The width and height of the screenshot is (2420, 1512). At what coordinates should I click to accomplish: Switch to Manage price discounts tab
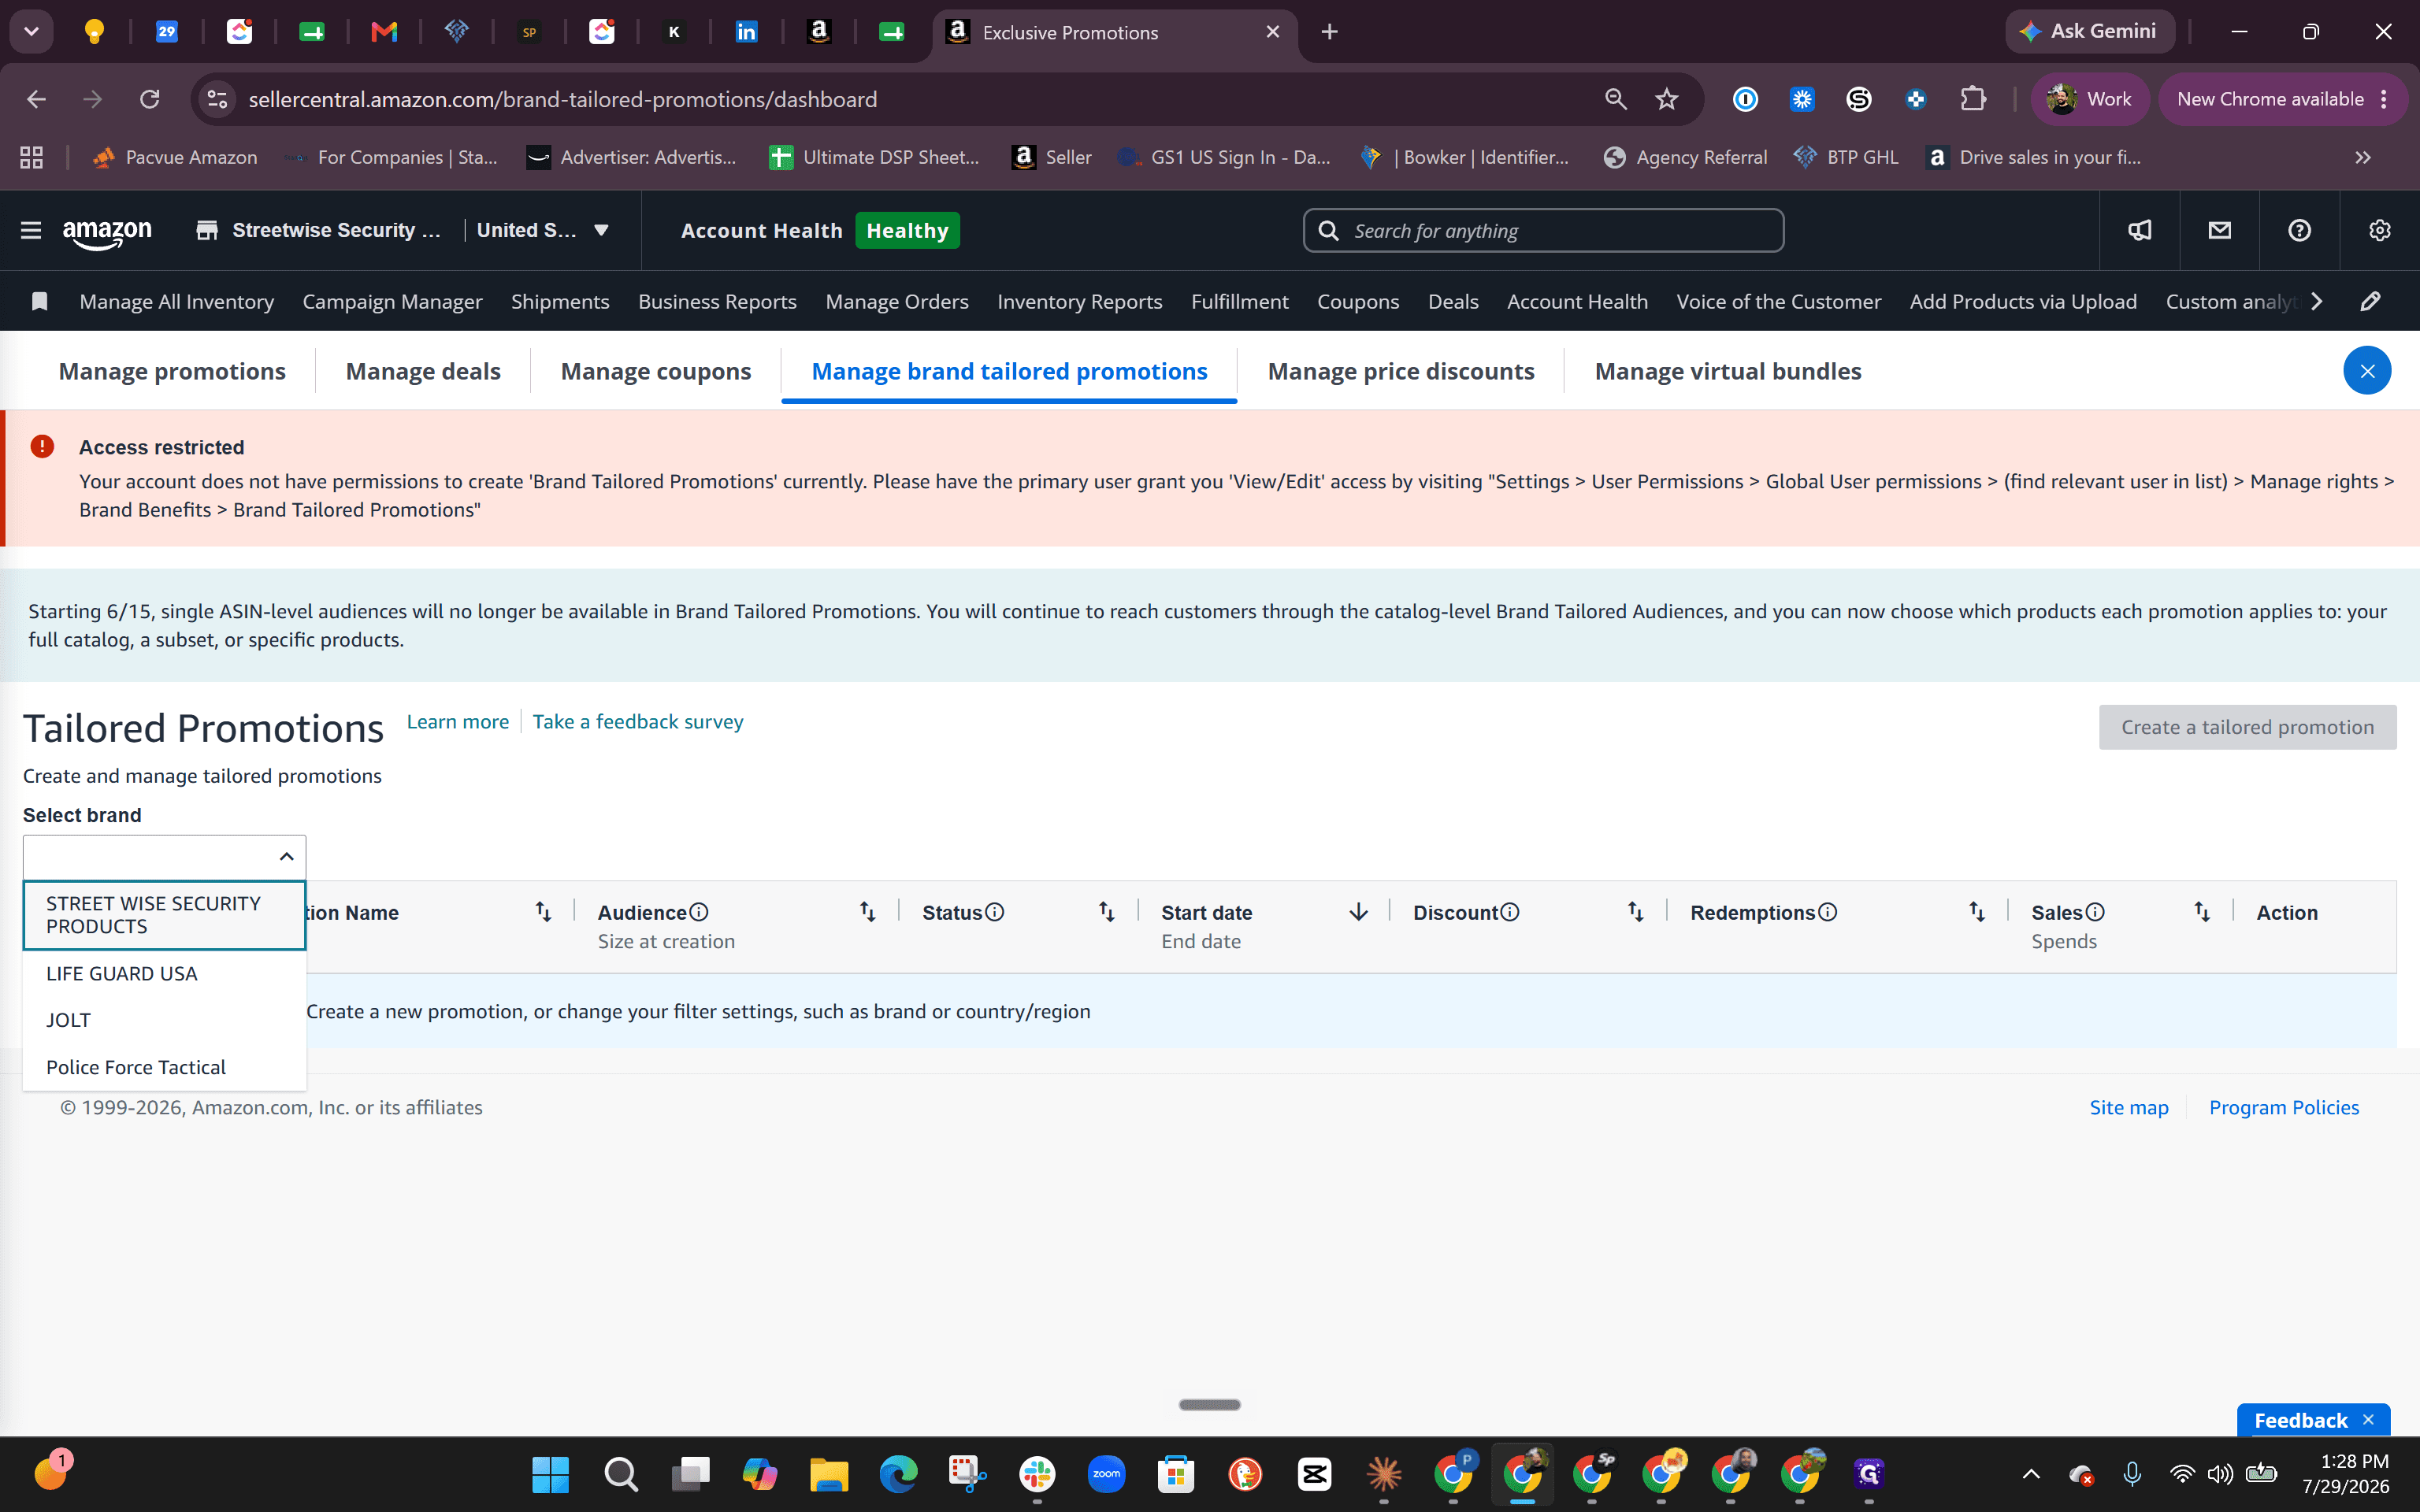(x=1401, y=371)
